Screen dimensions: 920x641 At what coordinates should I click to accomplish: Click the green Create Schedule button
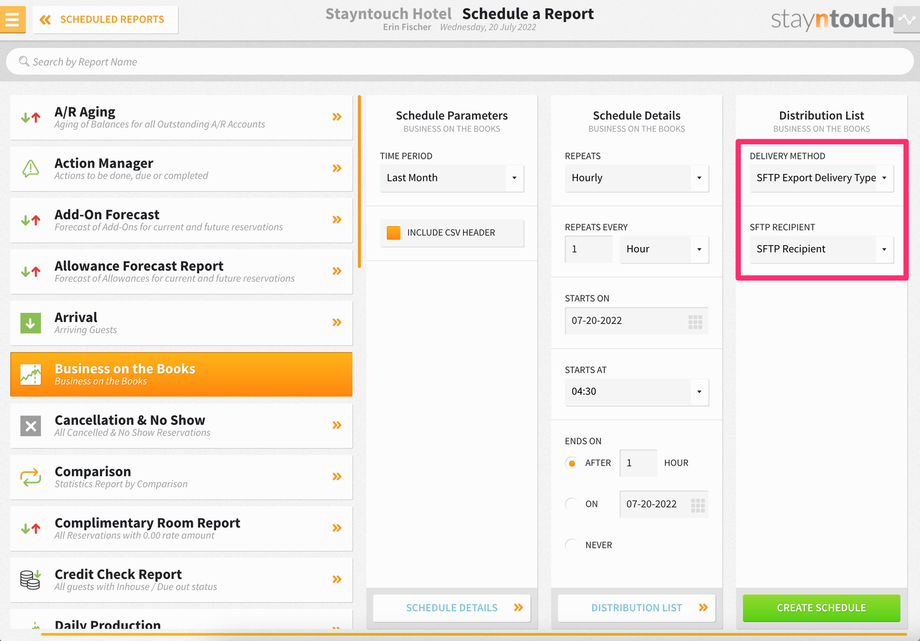click(821, 608)
